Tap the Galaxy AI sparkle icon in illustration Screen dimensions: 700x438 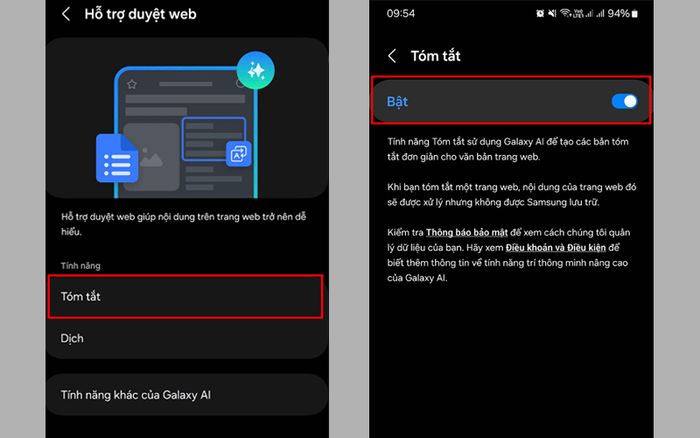[x=255, y=71]
